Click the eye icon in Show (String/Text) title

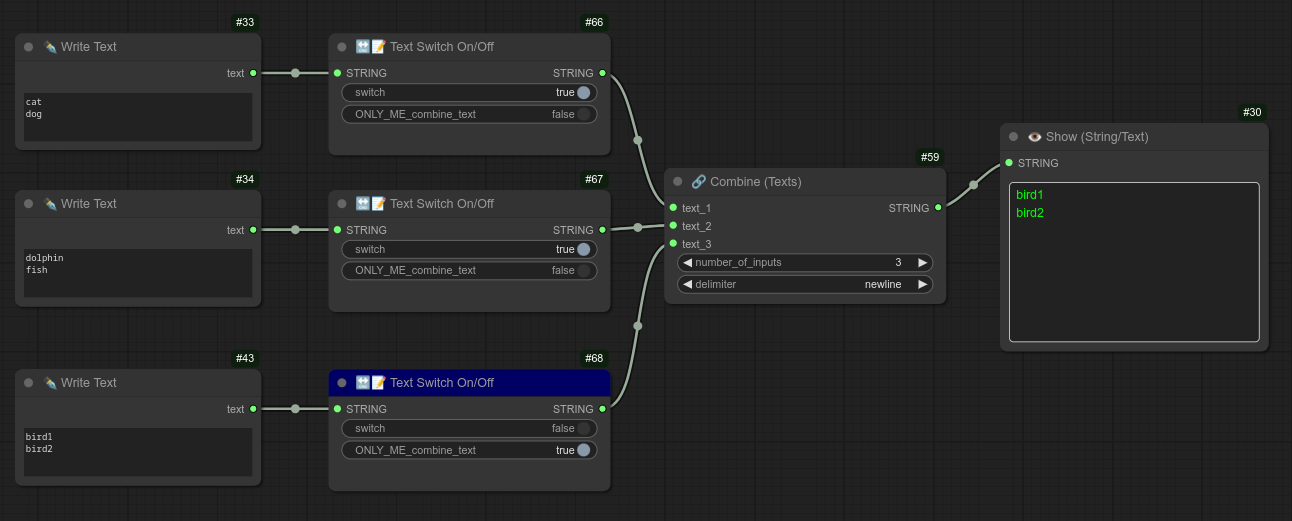tap(1035, 137)
